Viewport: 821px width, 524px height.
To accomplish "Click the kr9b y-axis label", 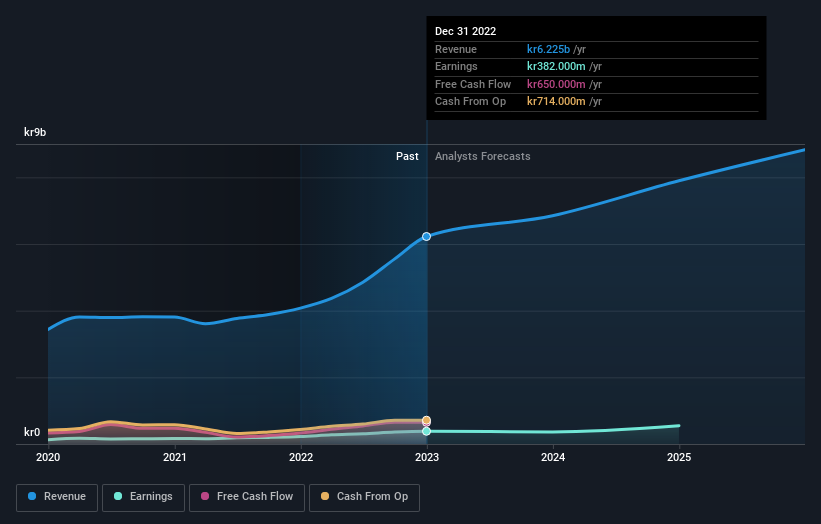I will [x=35, y=132].
